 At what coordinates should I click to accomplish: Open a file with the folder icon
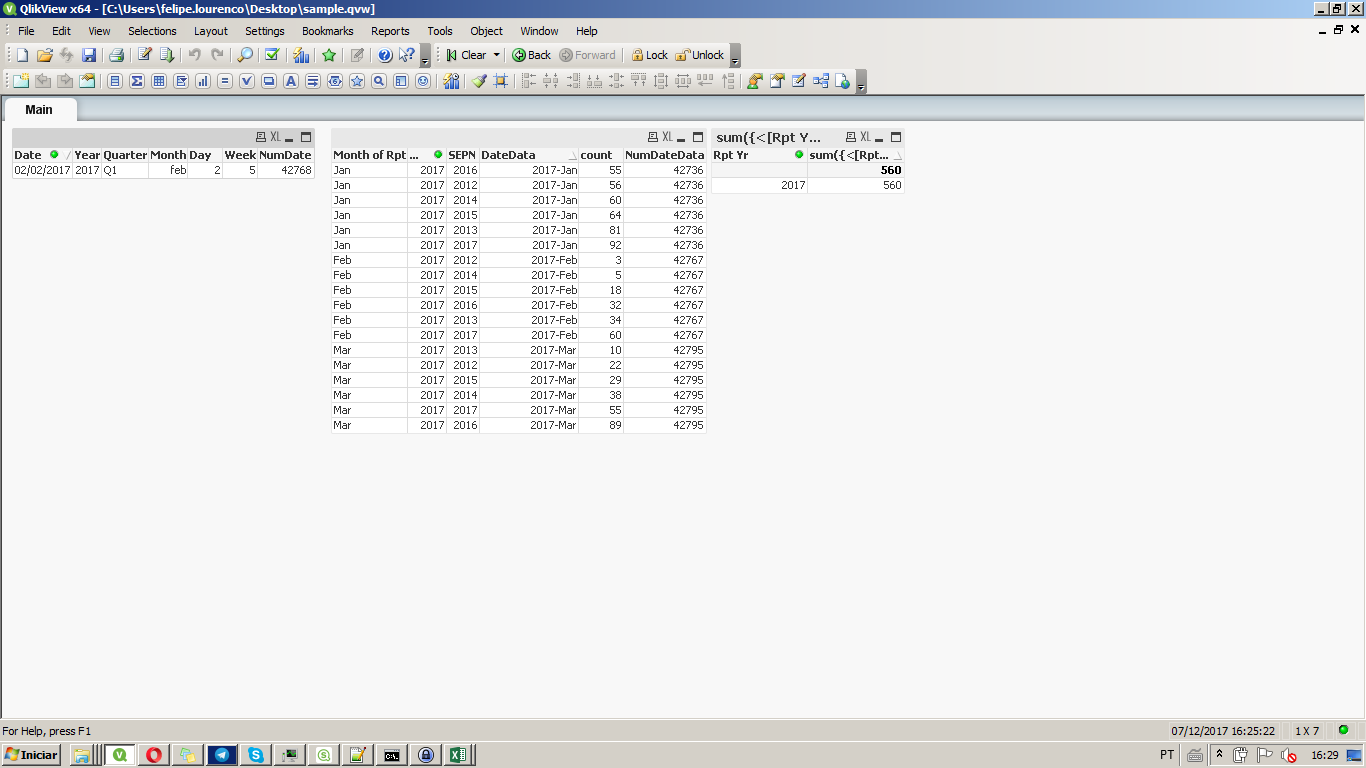point(44,55)
